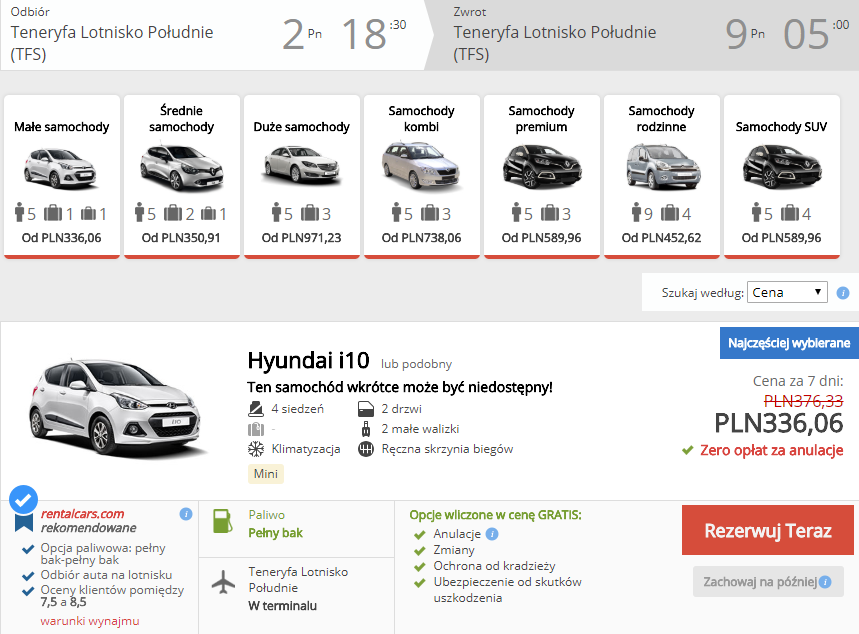Select the Samochody rodzinne category
Screen dimensions: 859x634
pyautogui.click(x=661, y=176)
